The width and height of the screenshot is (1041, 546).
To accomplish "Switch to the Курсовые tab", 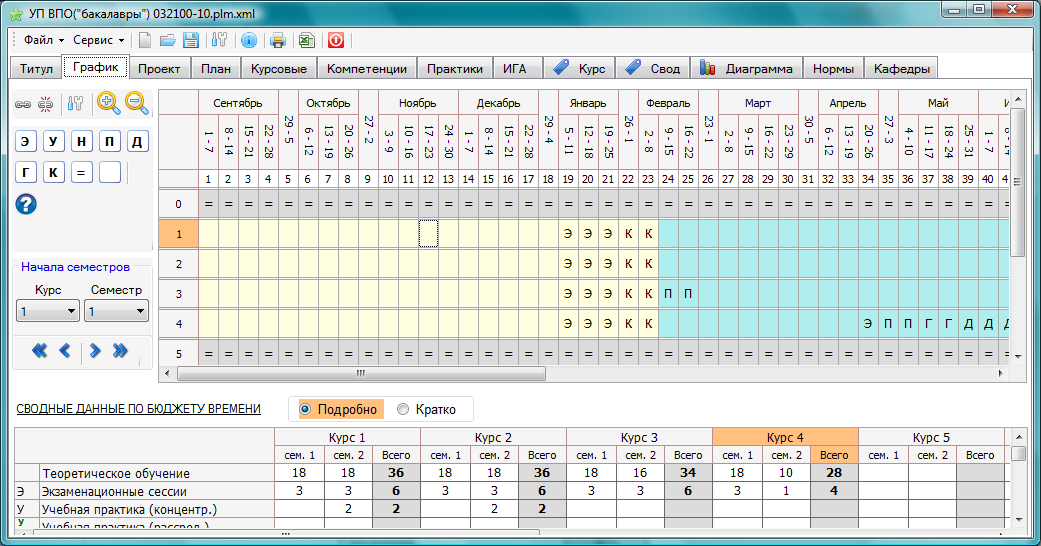I will (279, 68).
